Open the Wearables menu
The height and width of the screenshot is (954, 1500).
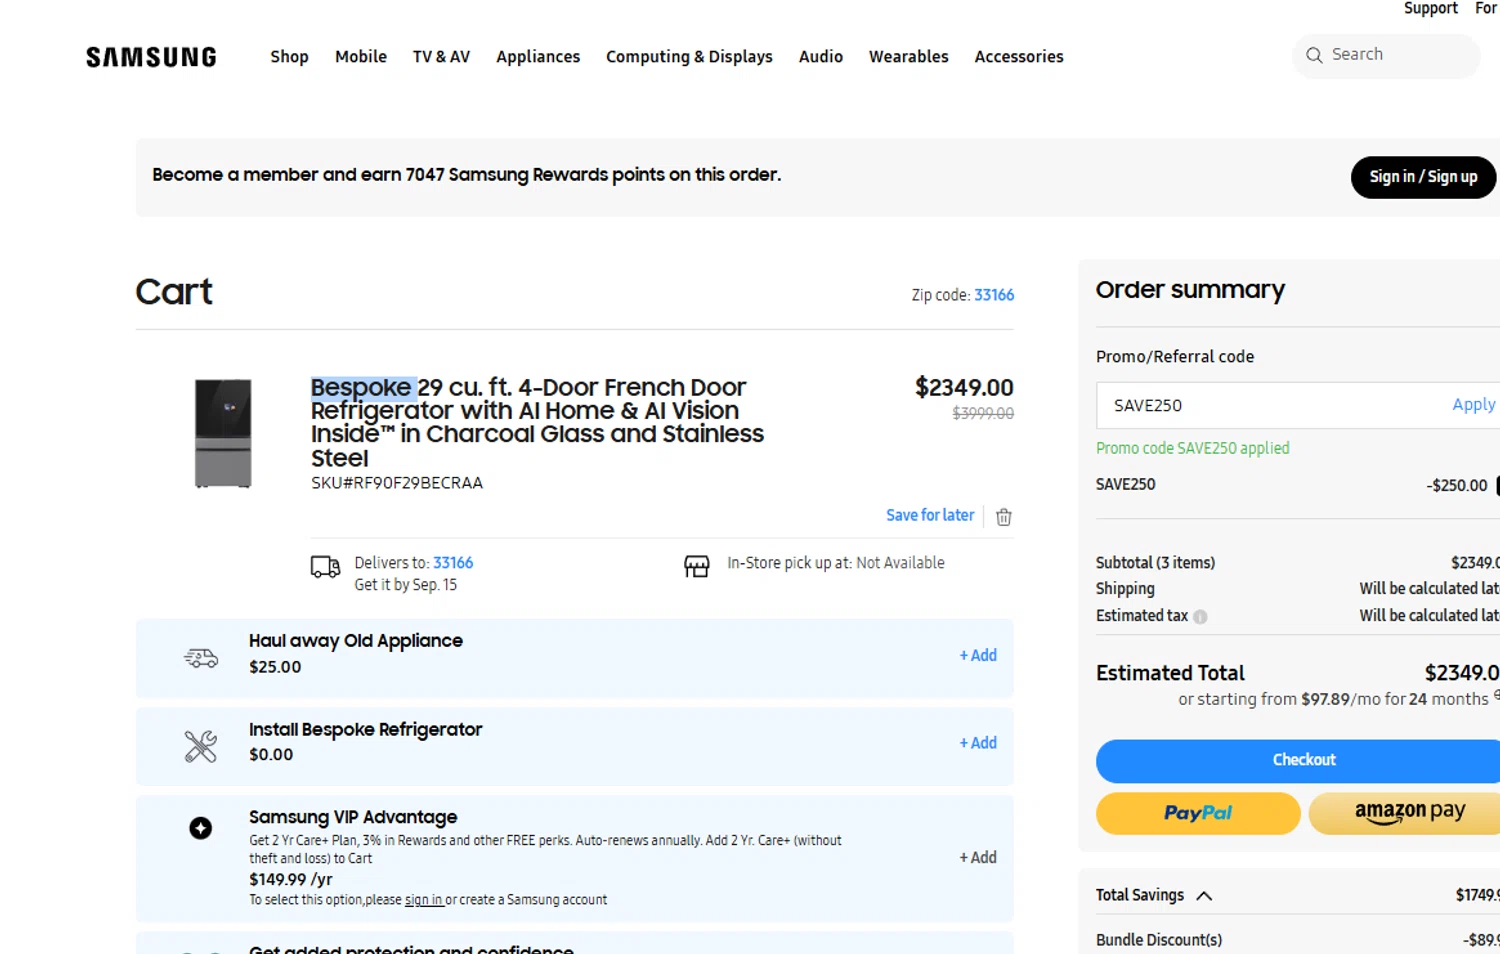[908, 57]
